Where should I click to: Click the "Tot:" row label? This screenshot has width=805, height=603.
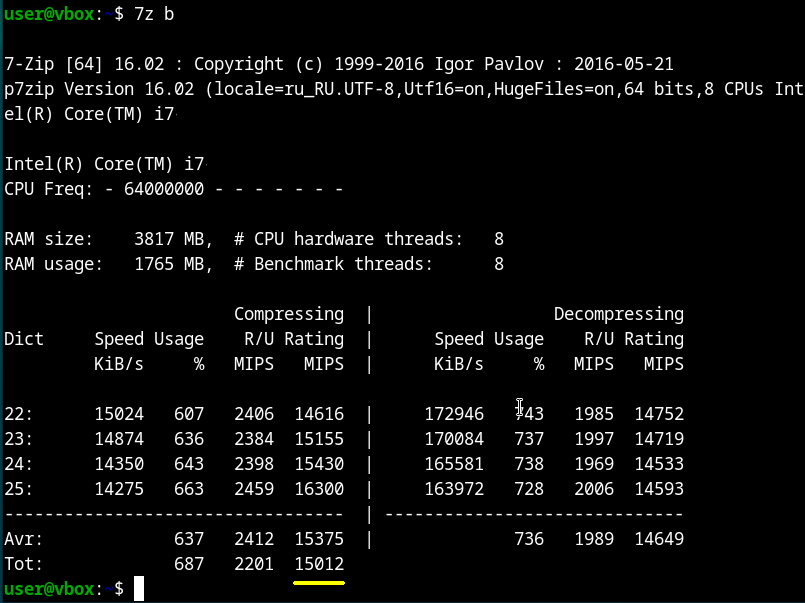24,565
